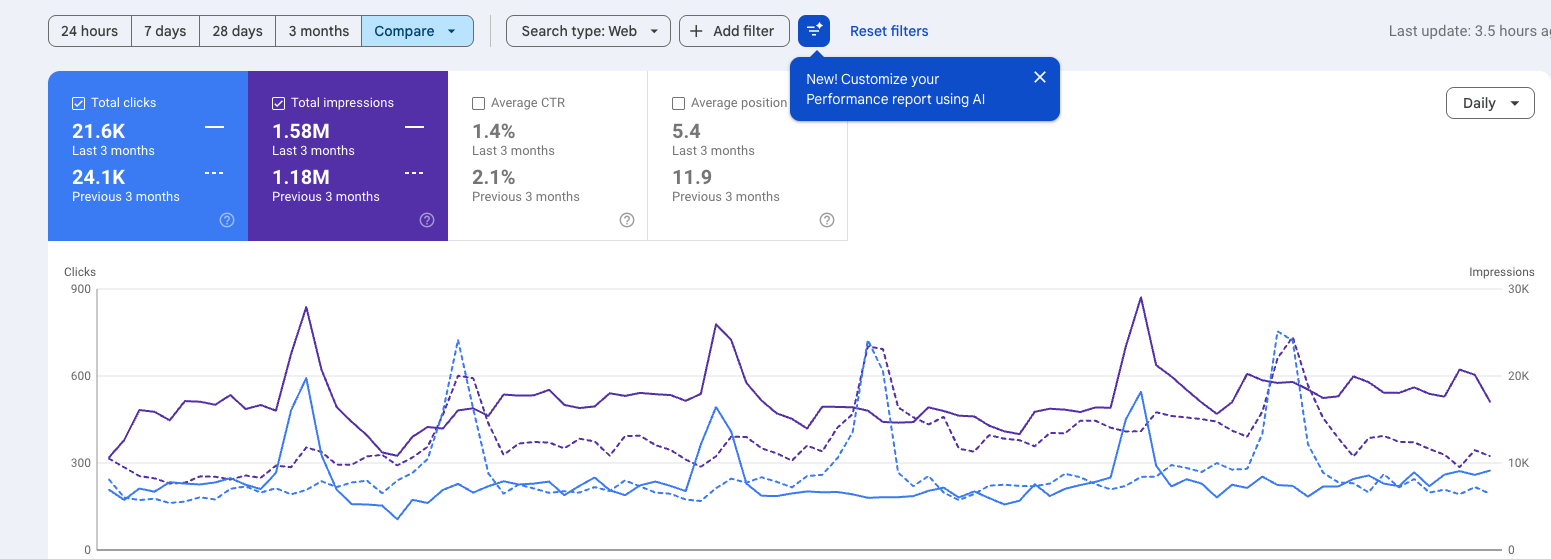
Task: Open the Compare date range dropdown
Action: (416, 31)
